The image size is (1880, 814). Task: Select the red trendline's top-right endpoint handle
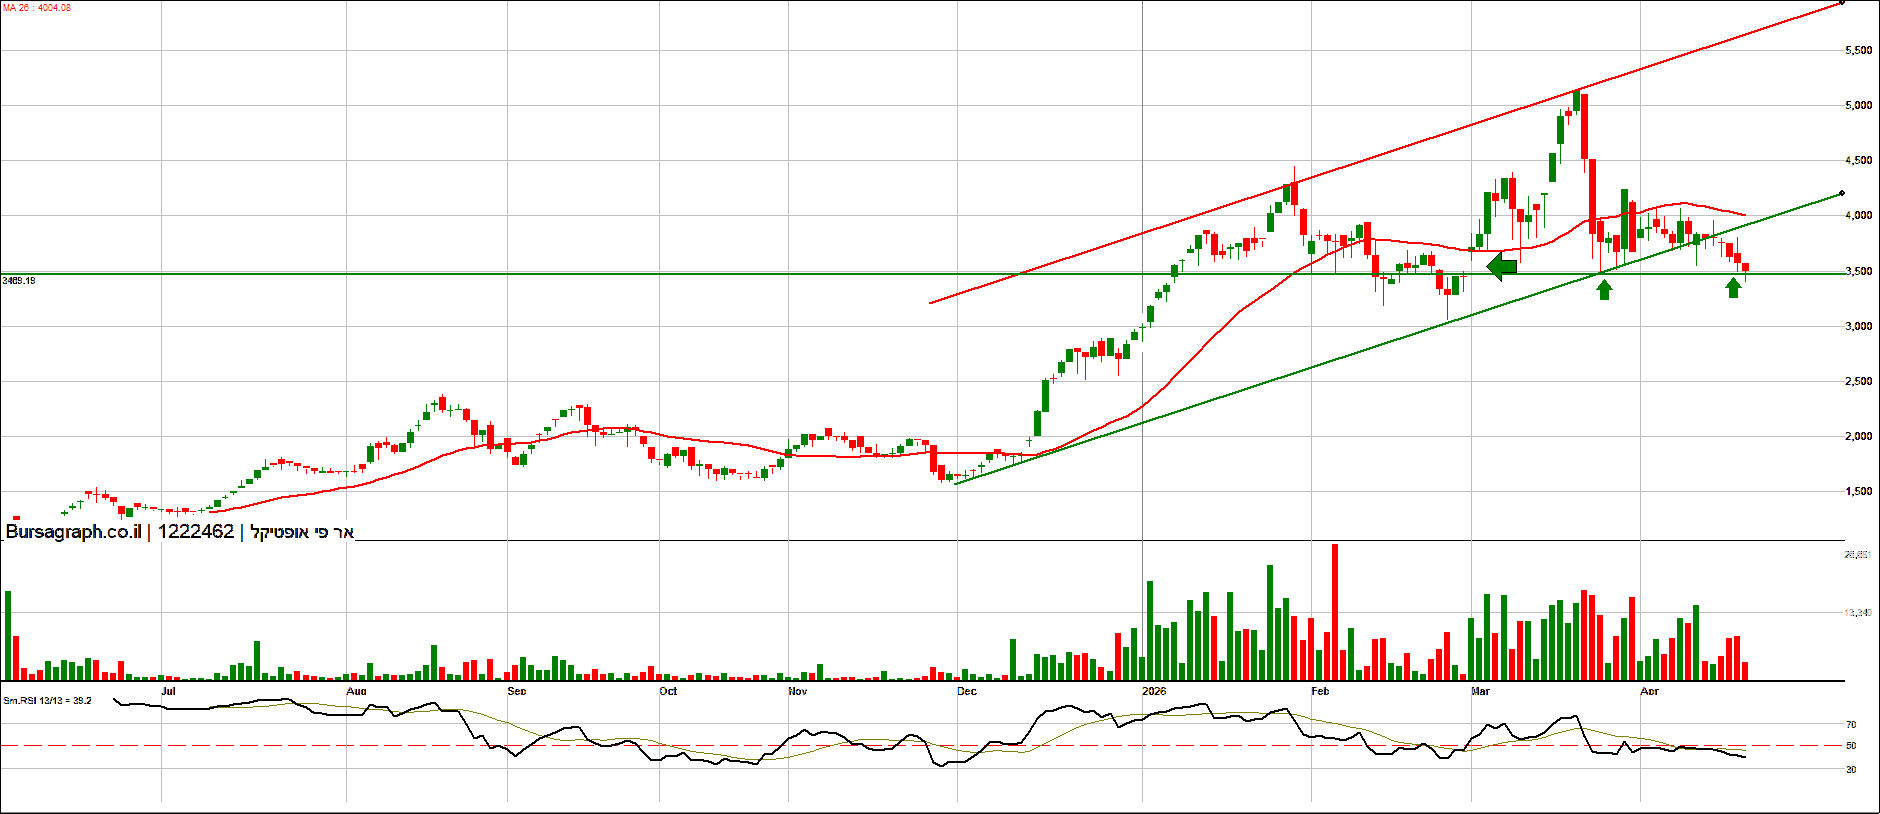pos(1842,3)
